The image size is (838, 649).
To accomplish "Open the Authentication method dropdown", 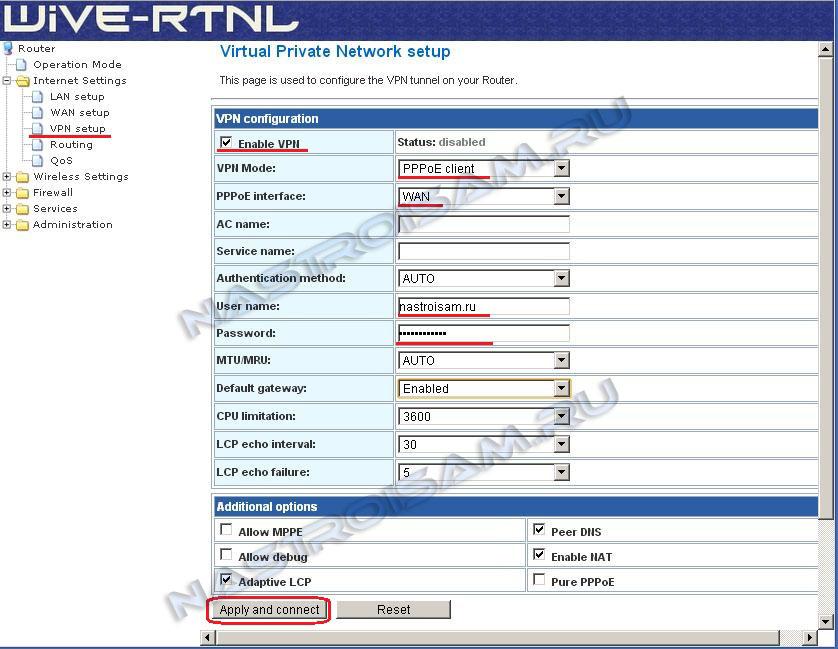I will click(561, 279).
